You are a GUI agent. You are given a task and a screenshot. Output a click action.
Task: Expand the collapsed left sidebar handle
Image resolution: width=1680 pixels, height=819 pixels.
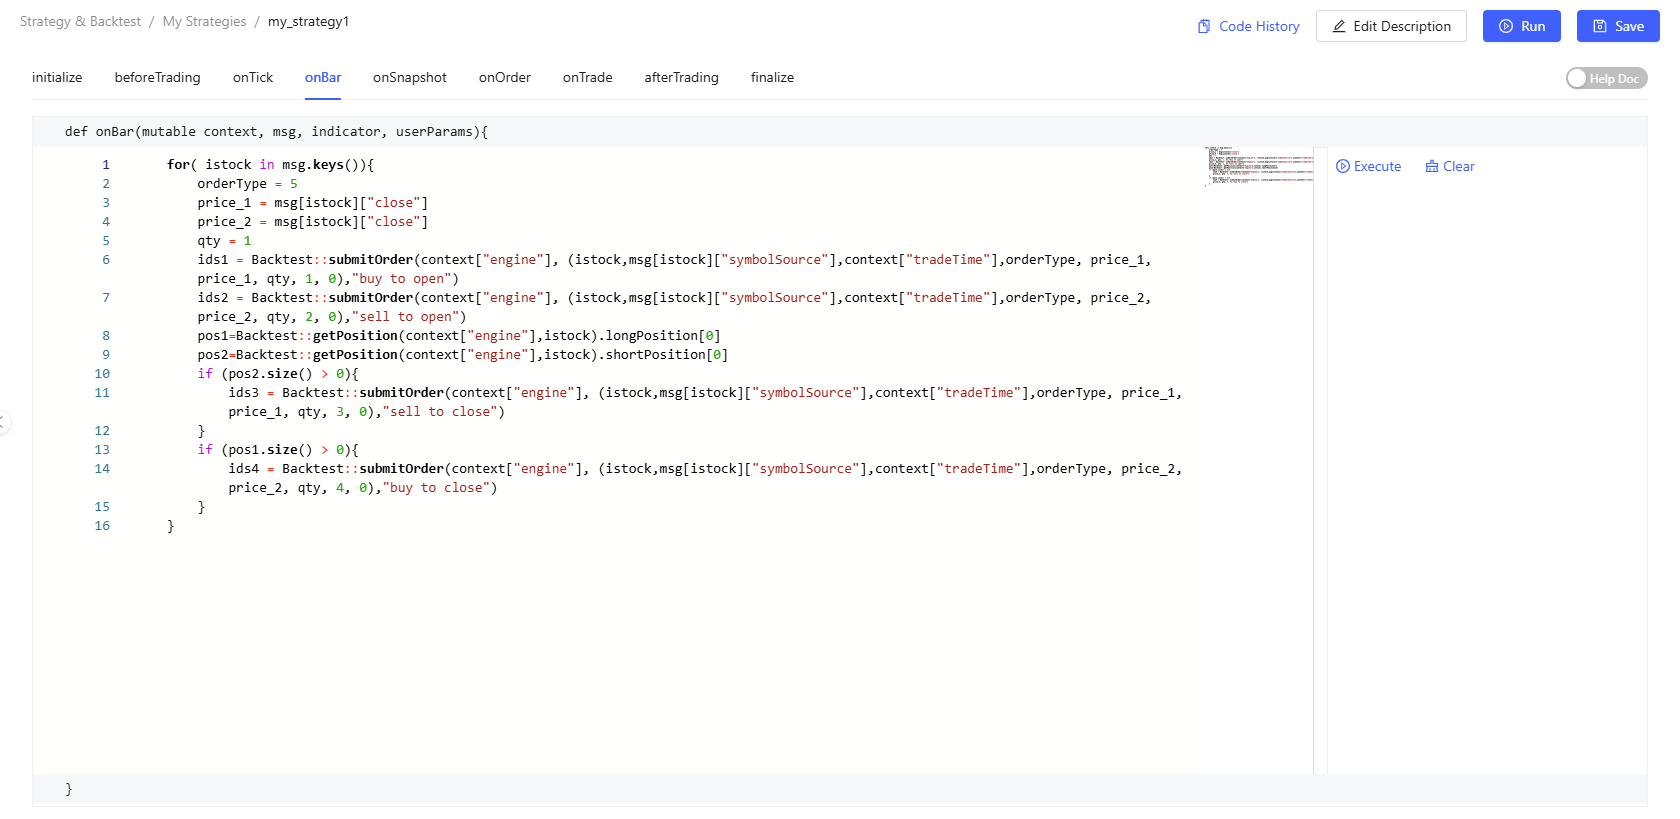click(4, 422)
